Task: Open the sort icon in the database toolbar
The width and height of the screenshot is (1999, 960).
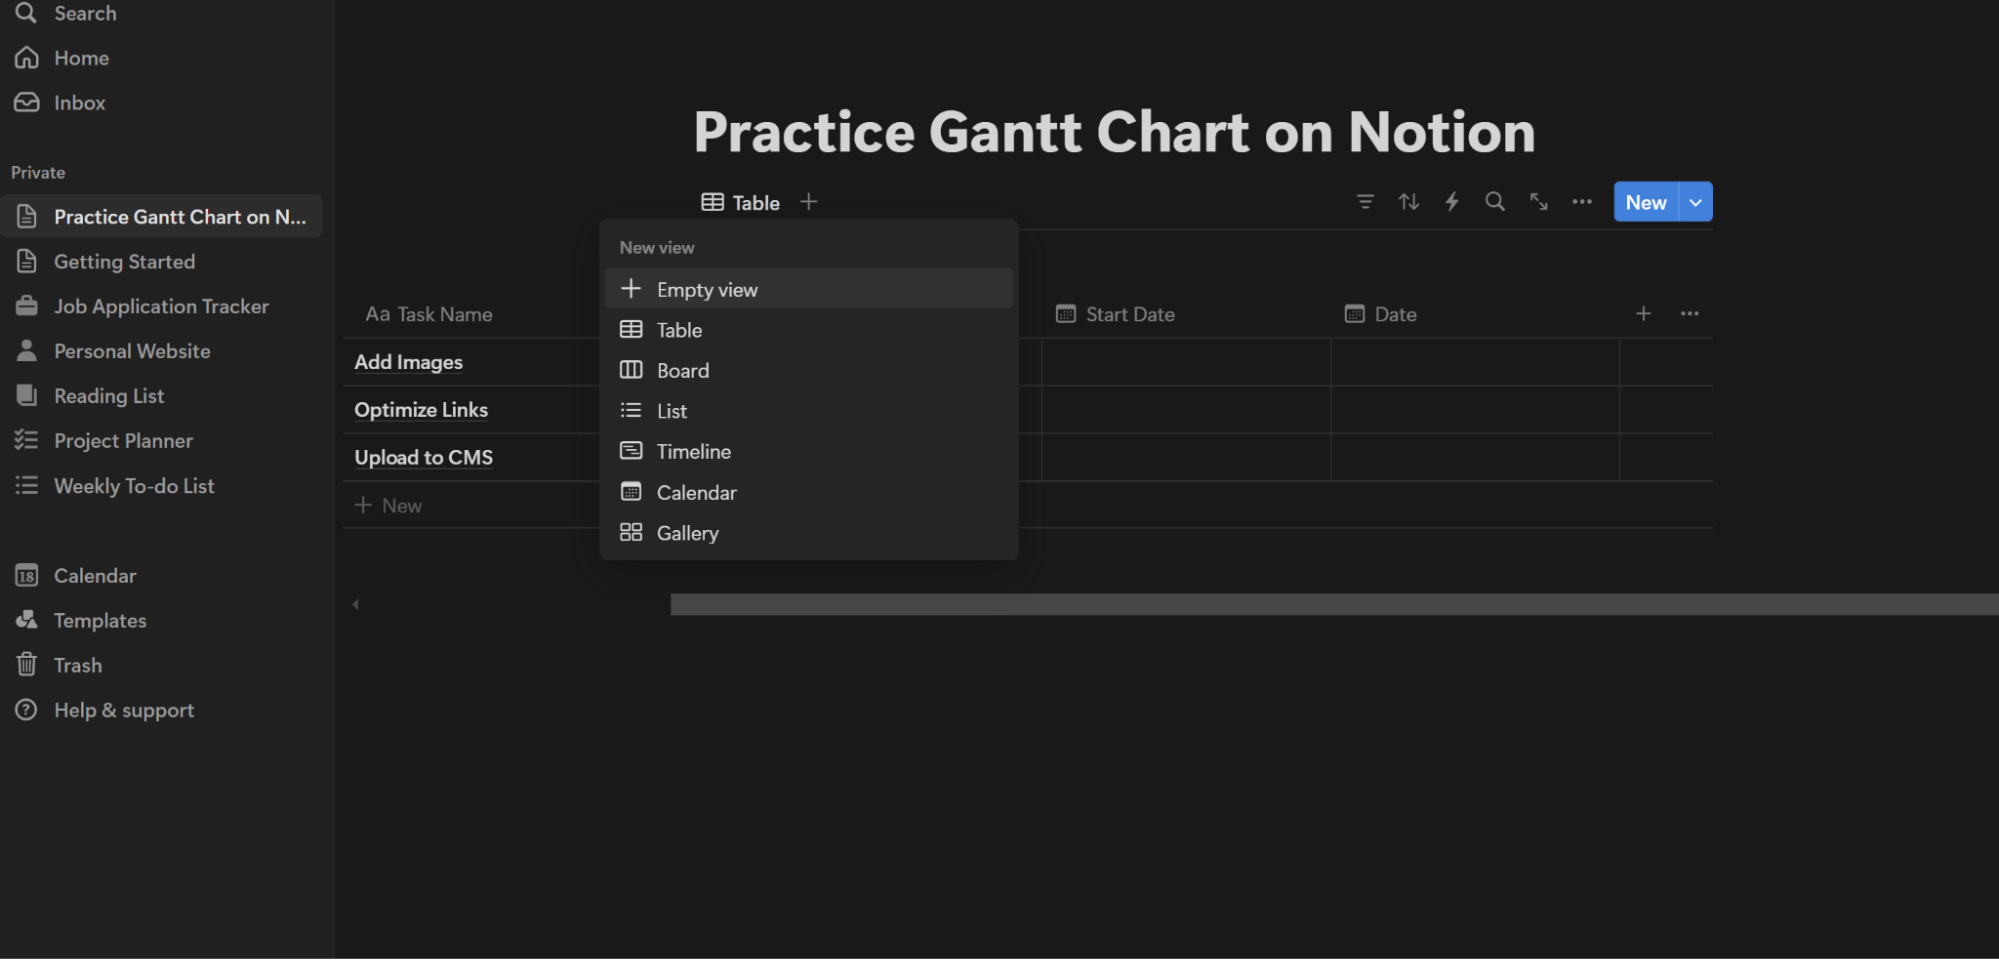Action: point(1409,201)
